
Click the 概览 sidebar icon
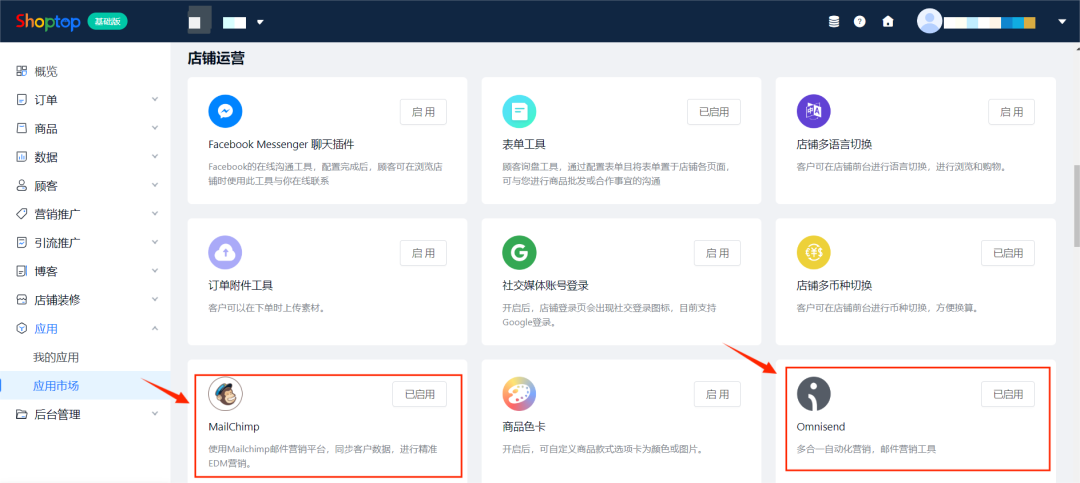click(x=21, y=71)
